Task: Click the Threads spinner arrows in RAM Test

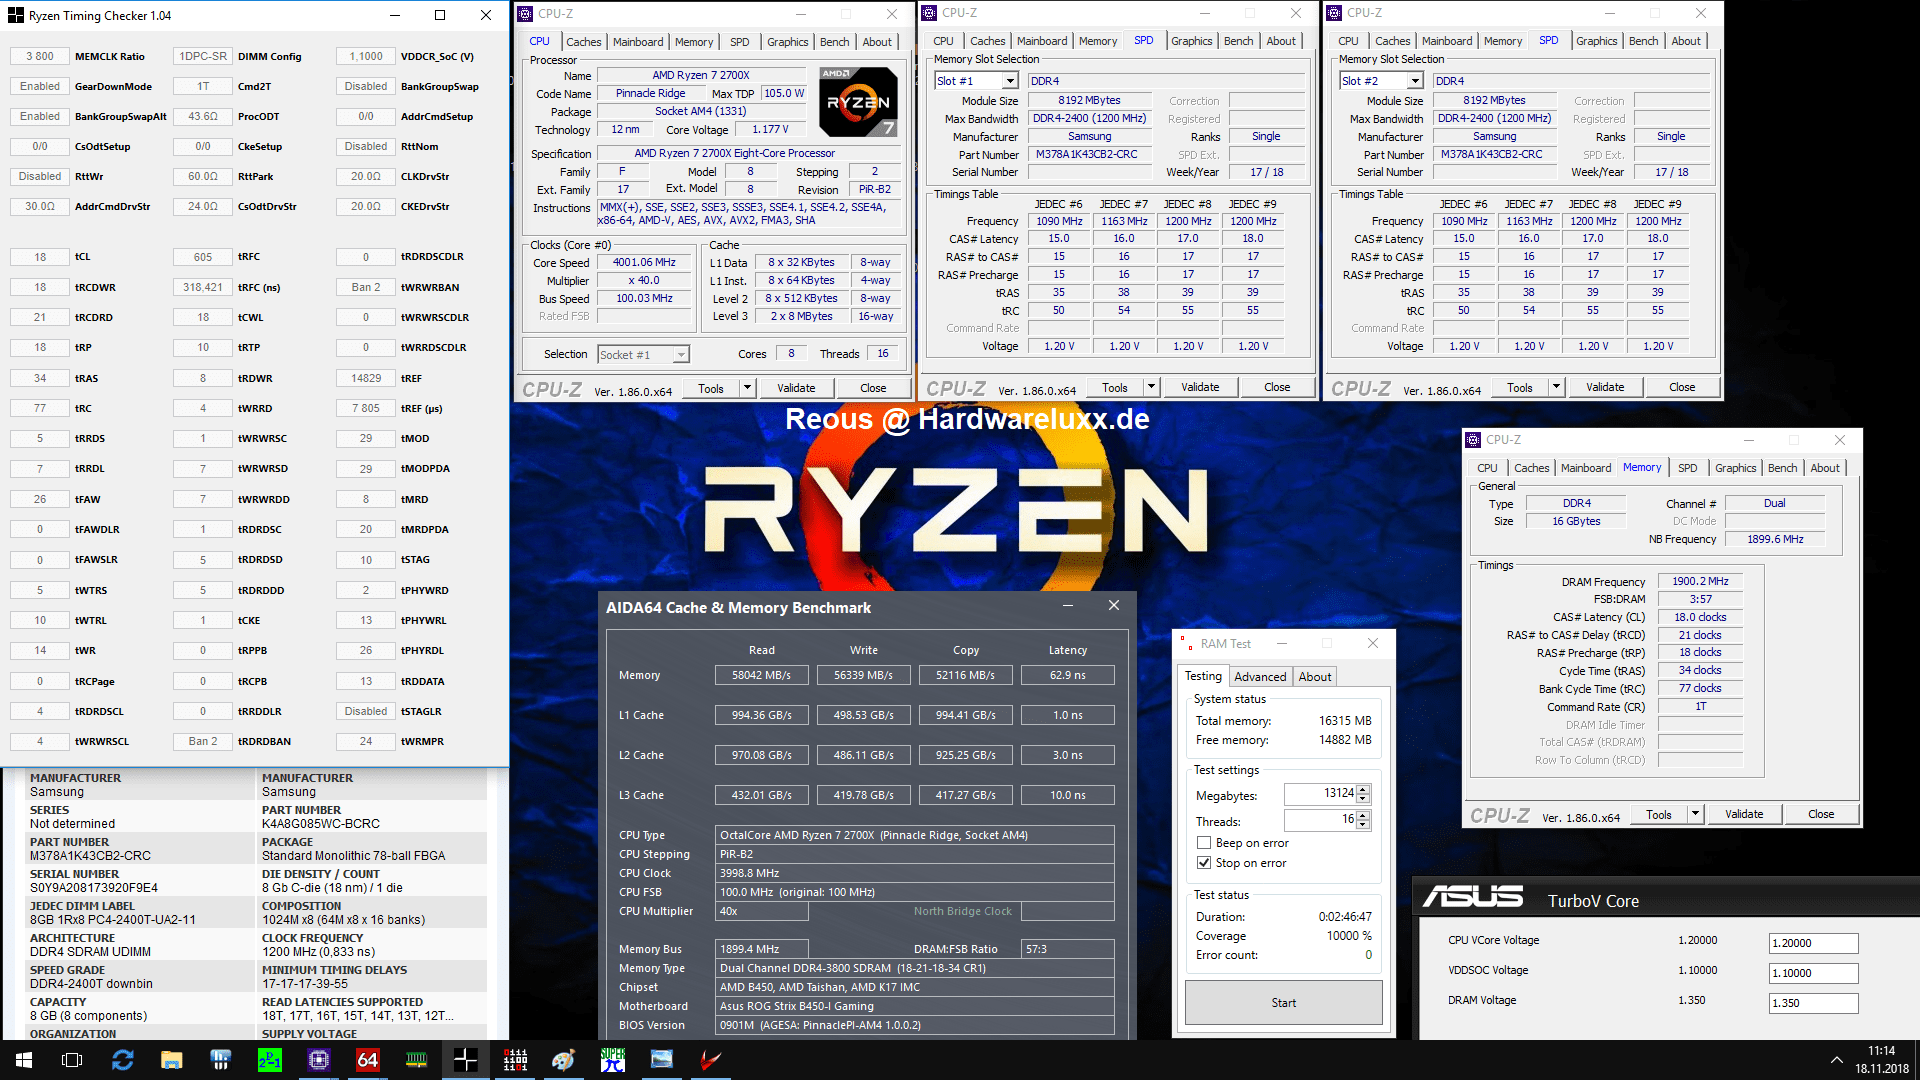Action: tap(1363, 820)
